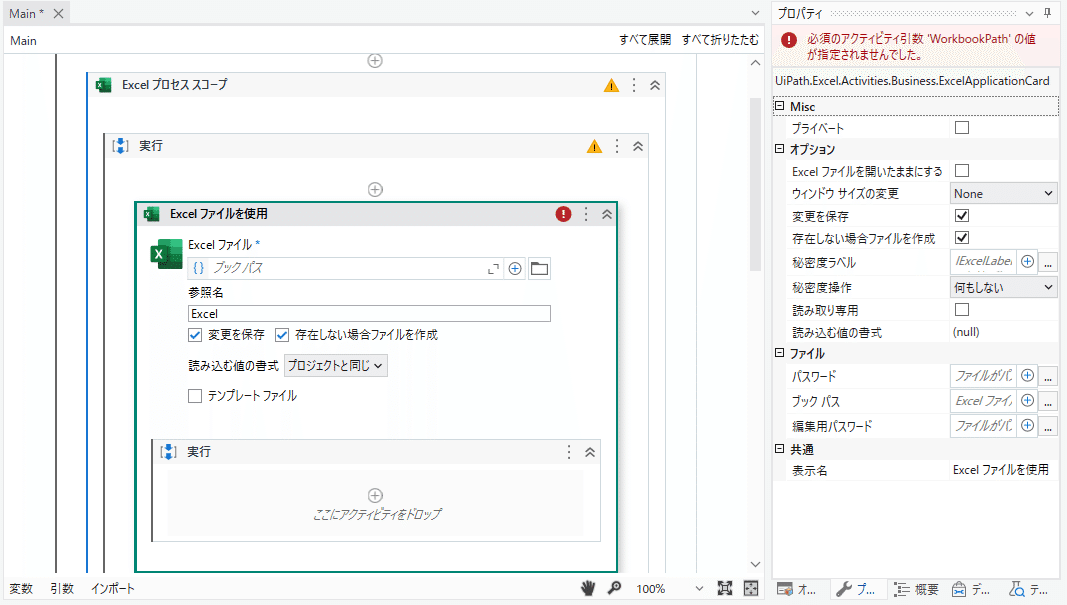Browse for Excel file with folder icon
This screenshot has width=1067, height=605.
tap(540, 269)
